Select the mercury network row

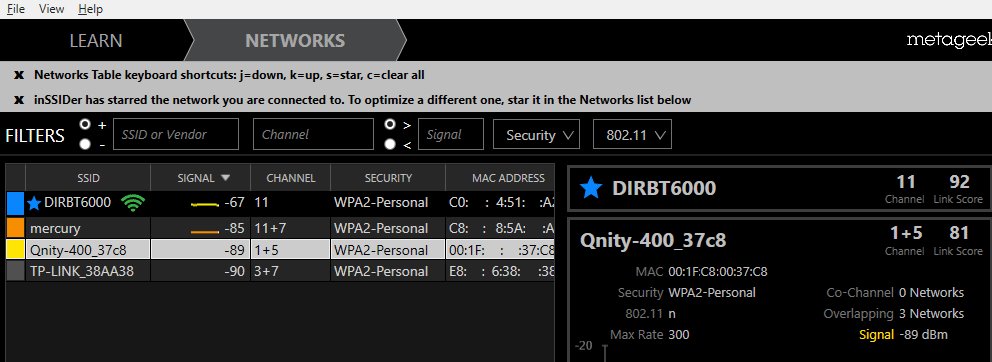click(x=280, y=228)
